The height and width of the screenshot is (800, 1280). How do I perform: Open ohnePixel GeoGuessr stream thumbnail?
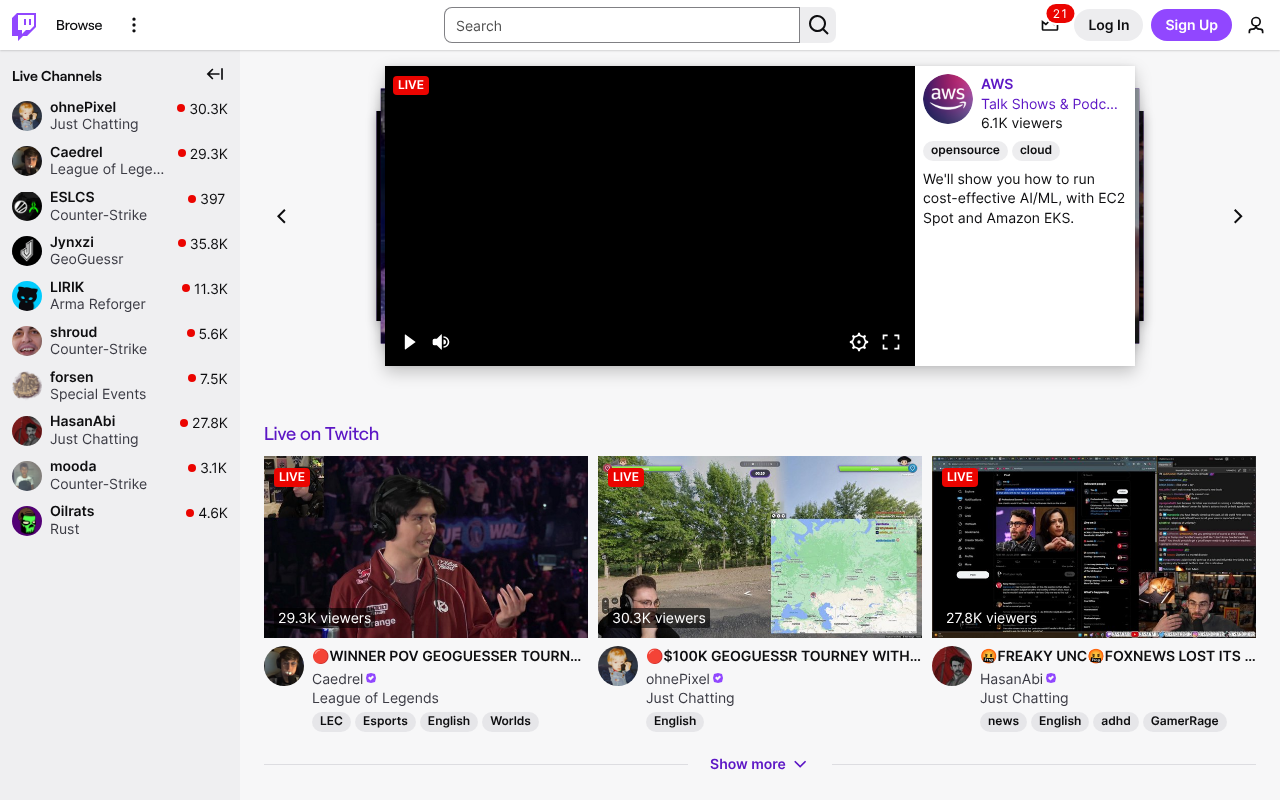[760, 547]
